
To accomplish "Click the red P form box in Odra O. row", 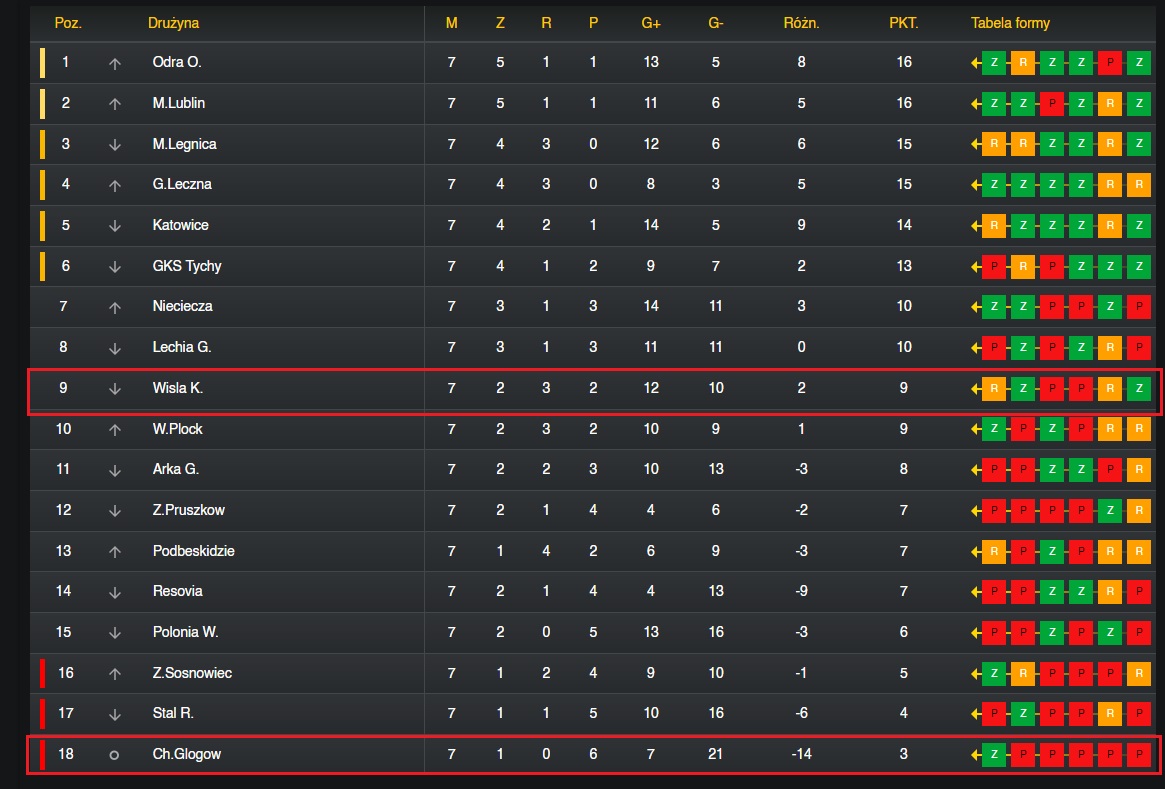I will click(x=1109, y=63).
